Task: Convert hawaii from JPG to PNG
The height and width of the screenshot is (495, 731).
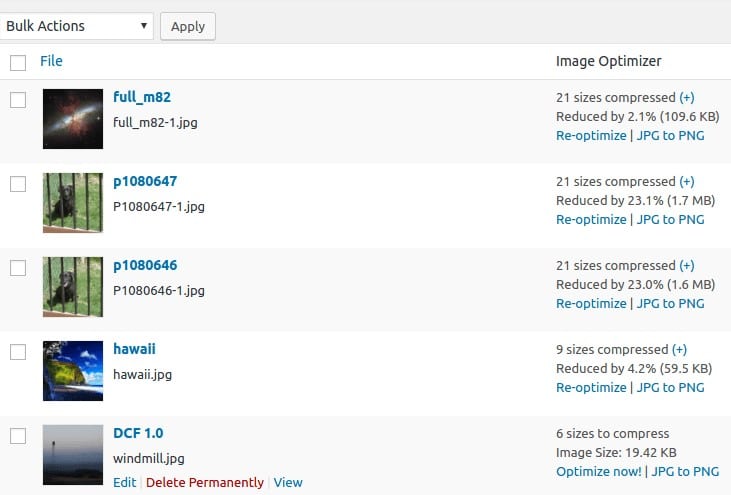Action: (x=677, y=388)
